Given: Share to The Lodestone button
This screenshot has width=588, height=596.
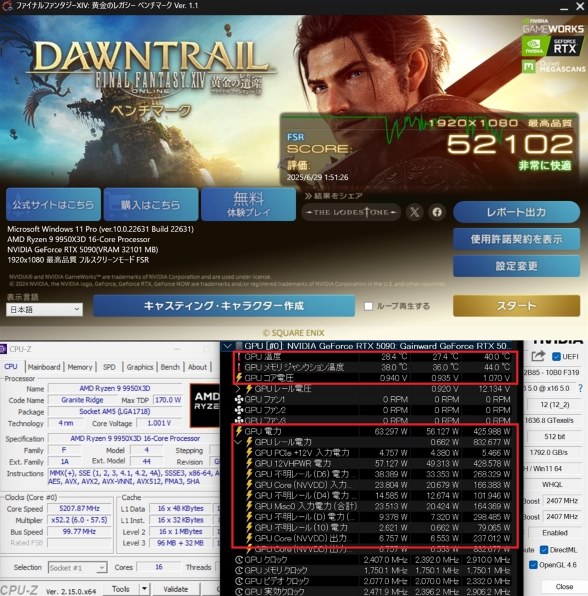Looking at the screenshot, I should (x=351, y=212).
